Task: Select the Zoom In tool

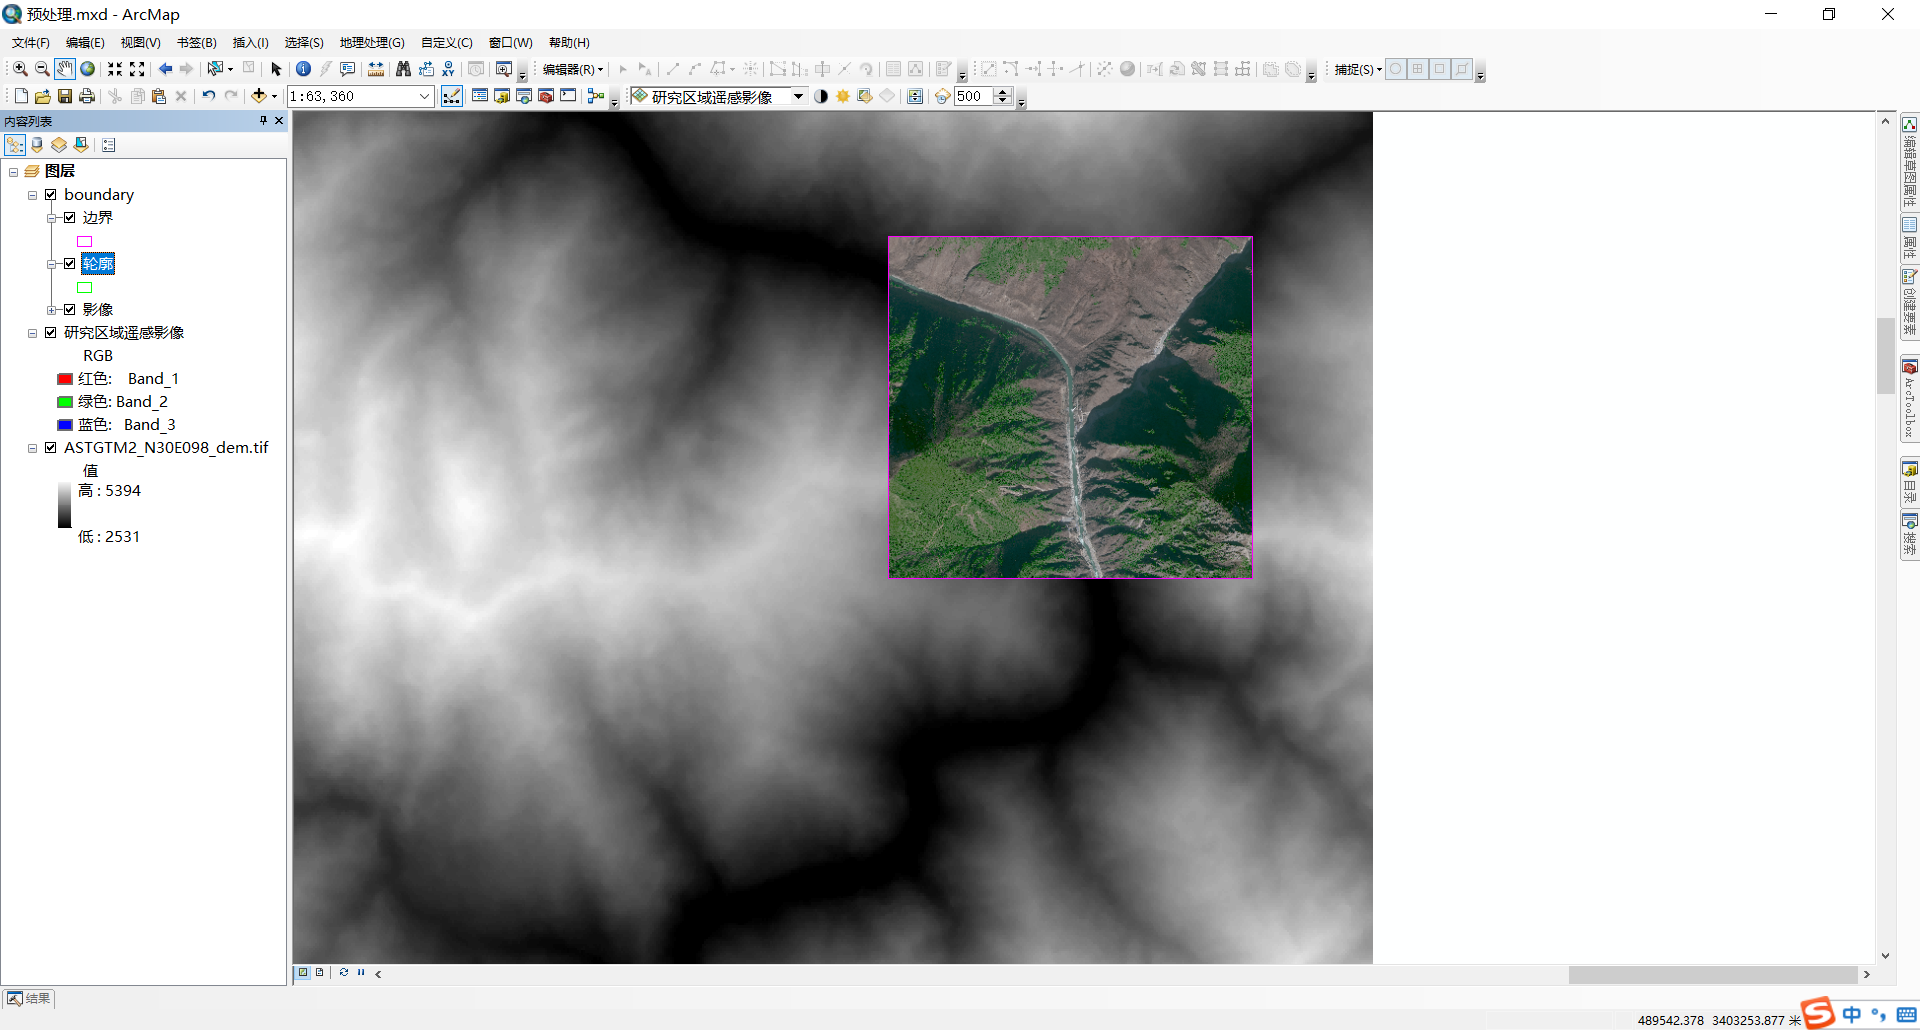Action: [x=20, y=69]
